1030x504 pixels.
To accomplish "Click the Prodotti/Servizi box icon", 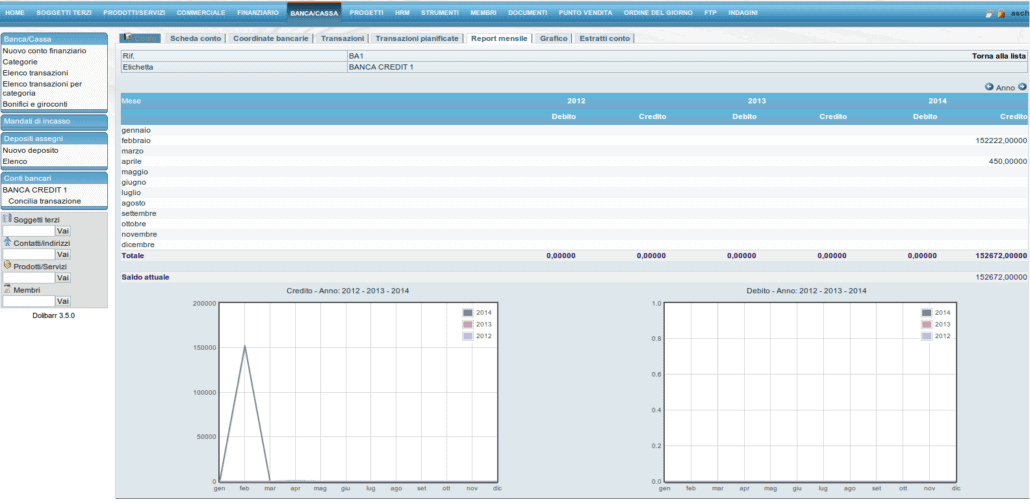I will point(7,265).
